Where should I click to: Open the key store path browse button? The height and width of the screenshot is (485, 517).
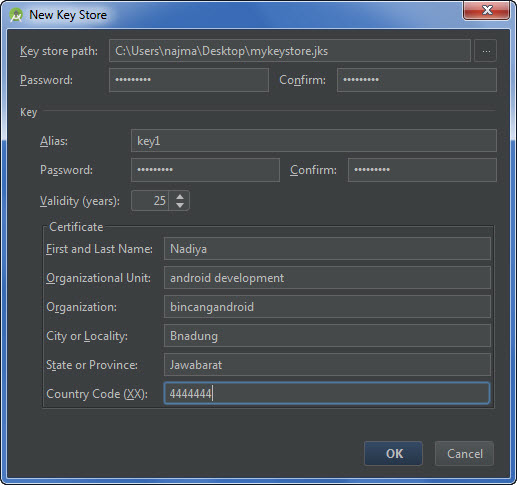click(x=486, y=51)
